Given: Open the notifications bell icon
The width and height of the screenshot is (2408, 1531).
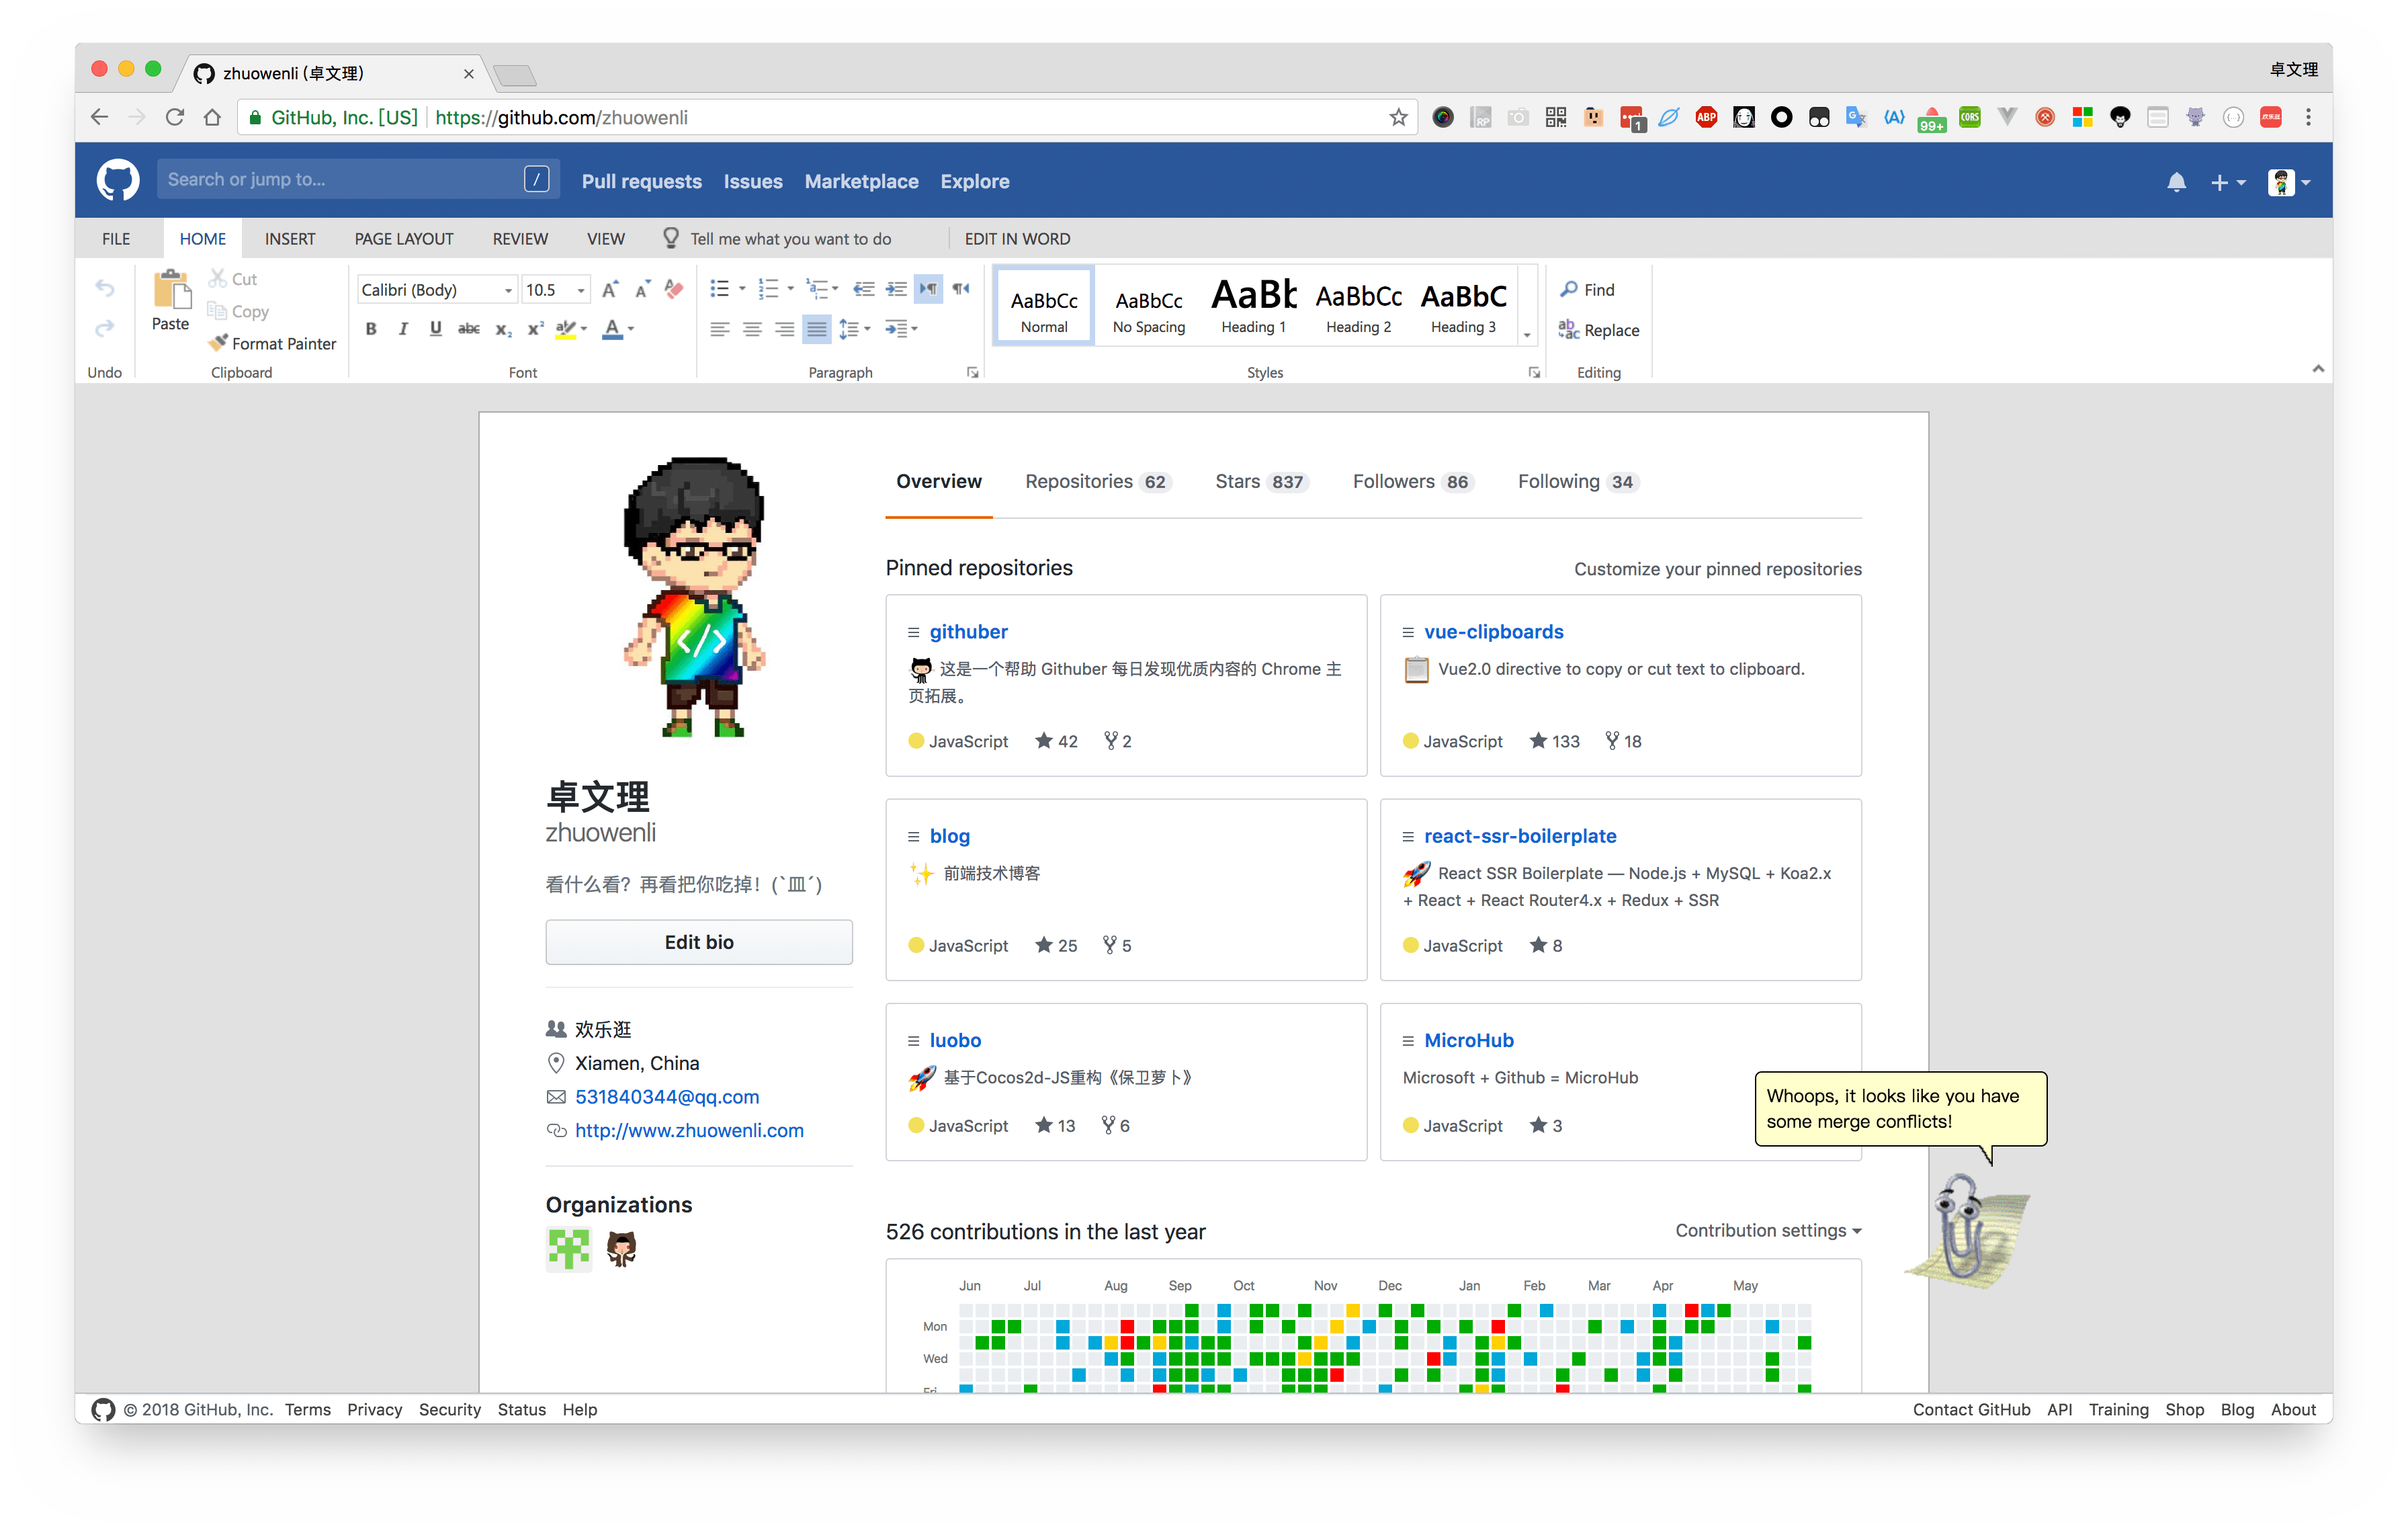Looking at the screenshot, I should tap(2176, 182).
